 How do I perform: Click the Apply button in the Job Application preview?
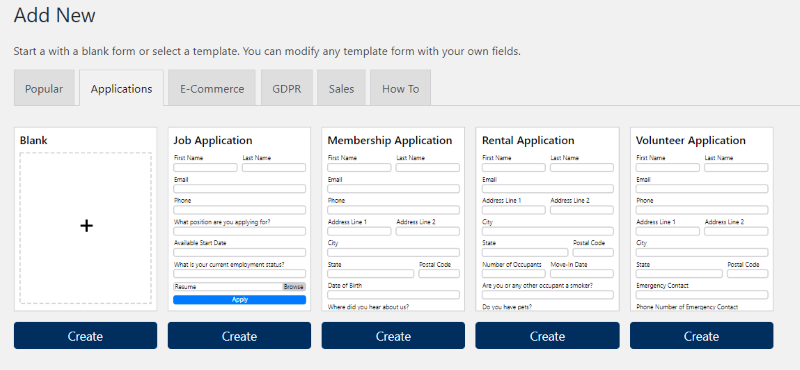[239, 300]
